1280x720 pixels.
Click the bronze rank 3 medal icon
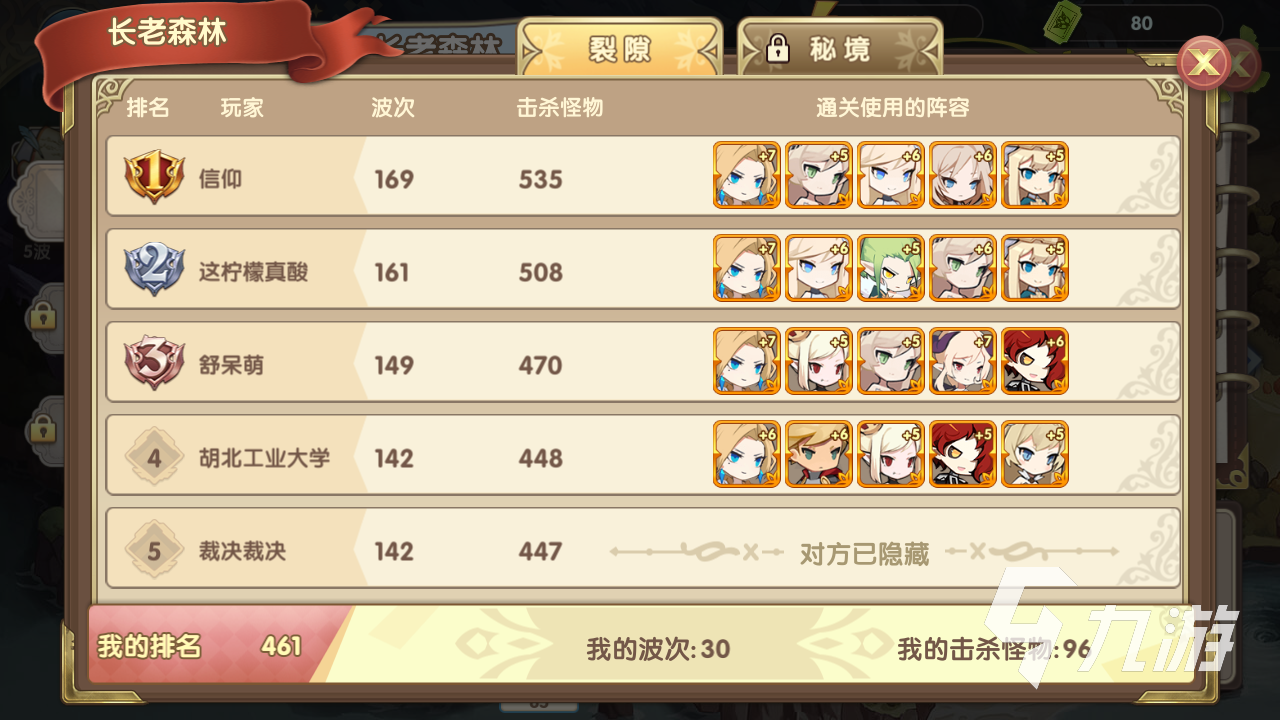point(153,364)
